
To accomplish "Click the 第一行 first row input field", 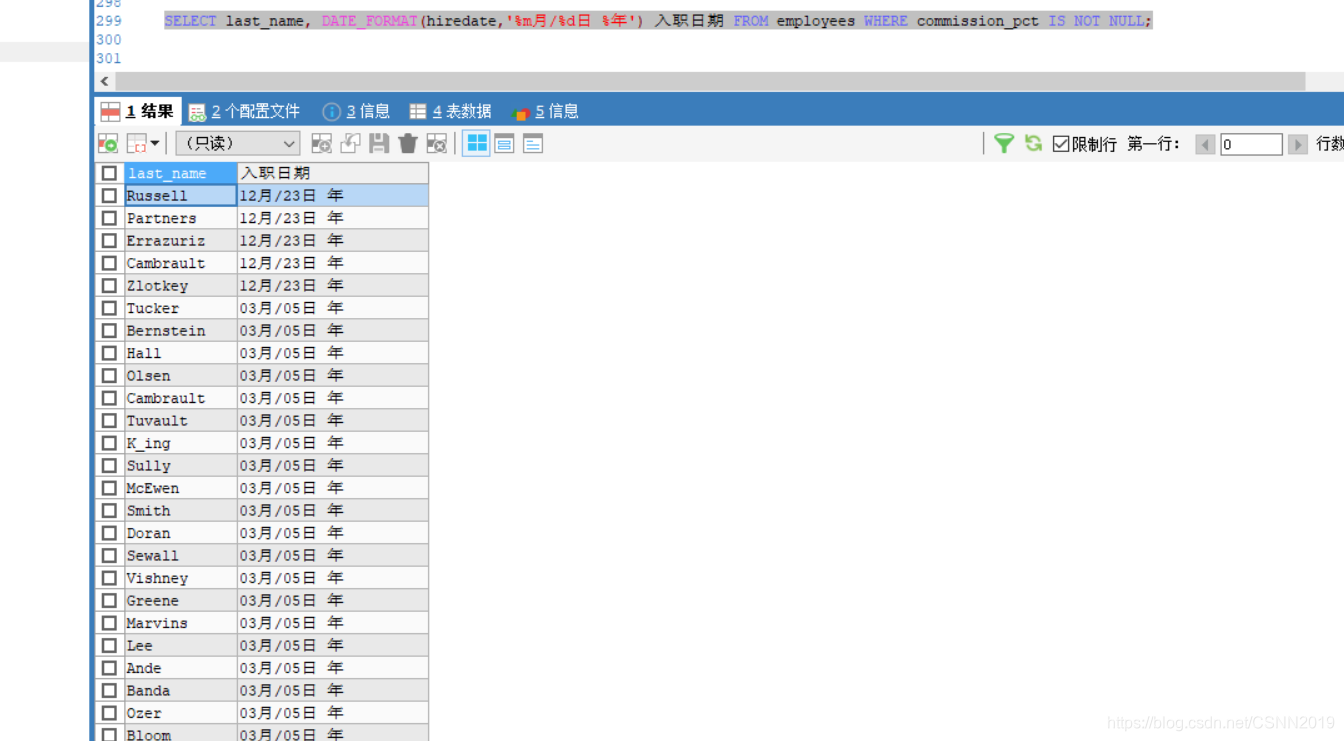I will (x=1251, y=145).
